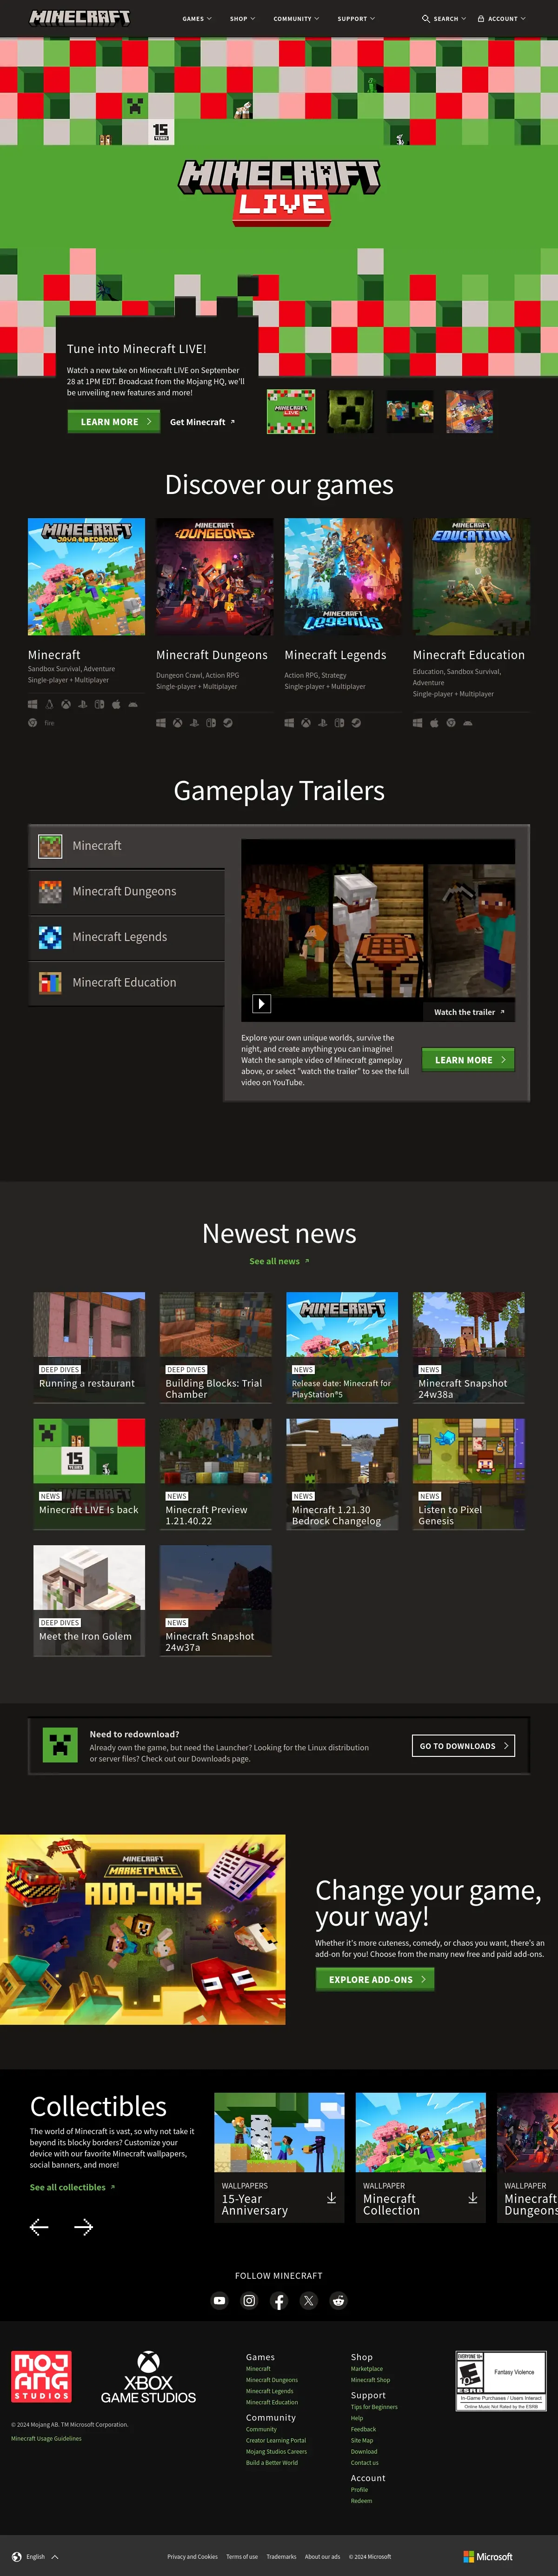Open the Search dropdown in the header
The width and height of the screenshot is (558, 2576).
[444, 18]
